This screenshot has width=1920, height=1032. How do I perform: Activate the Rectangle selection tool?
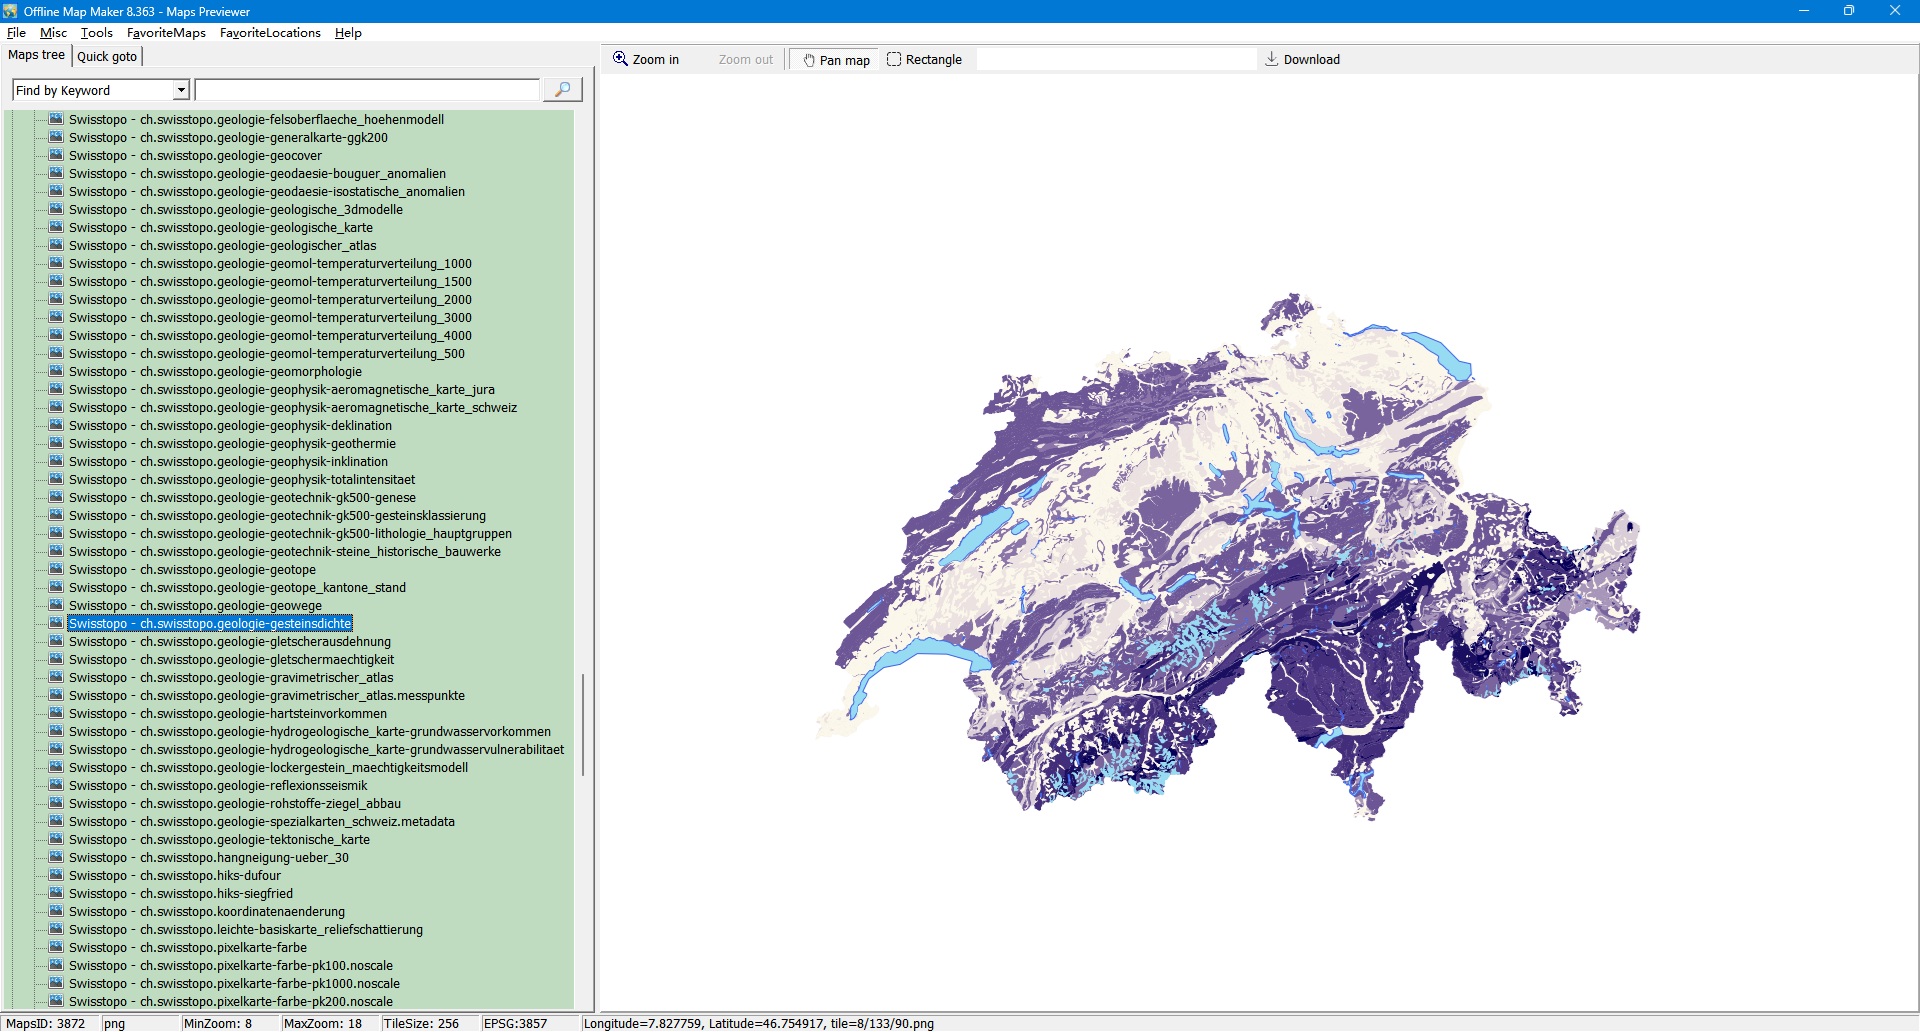coord(924,60)
